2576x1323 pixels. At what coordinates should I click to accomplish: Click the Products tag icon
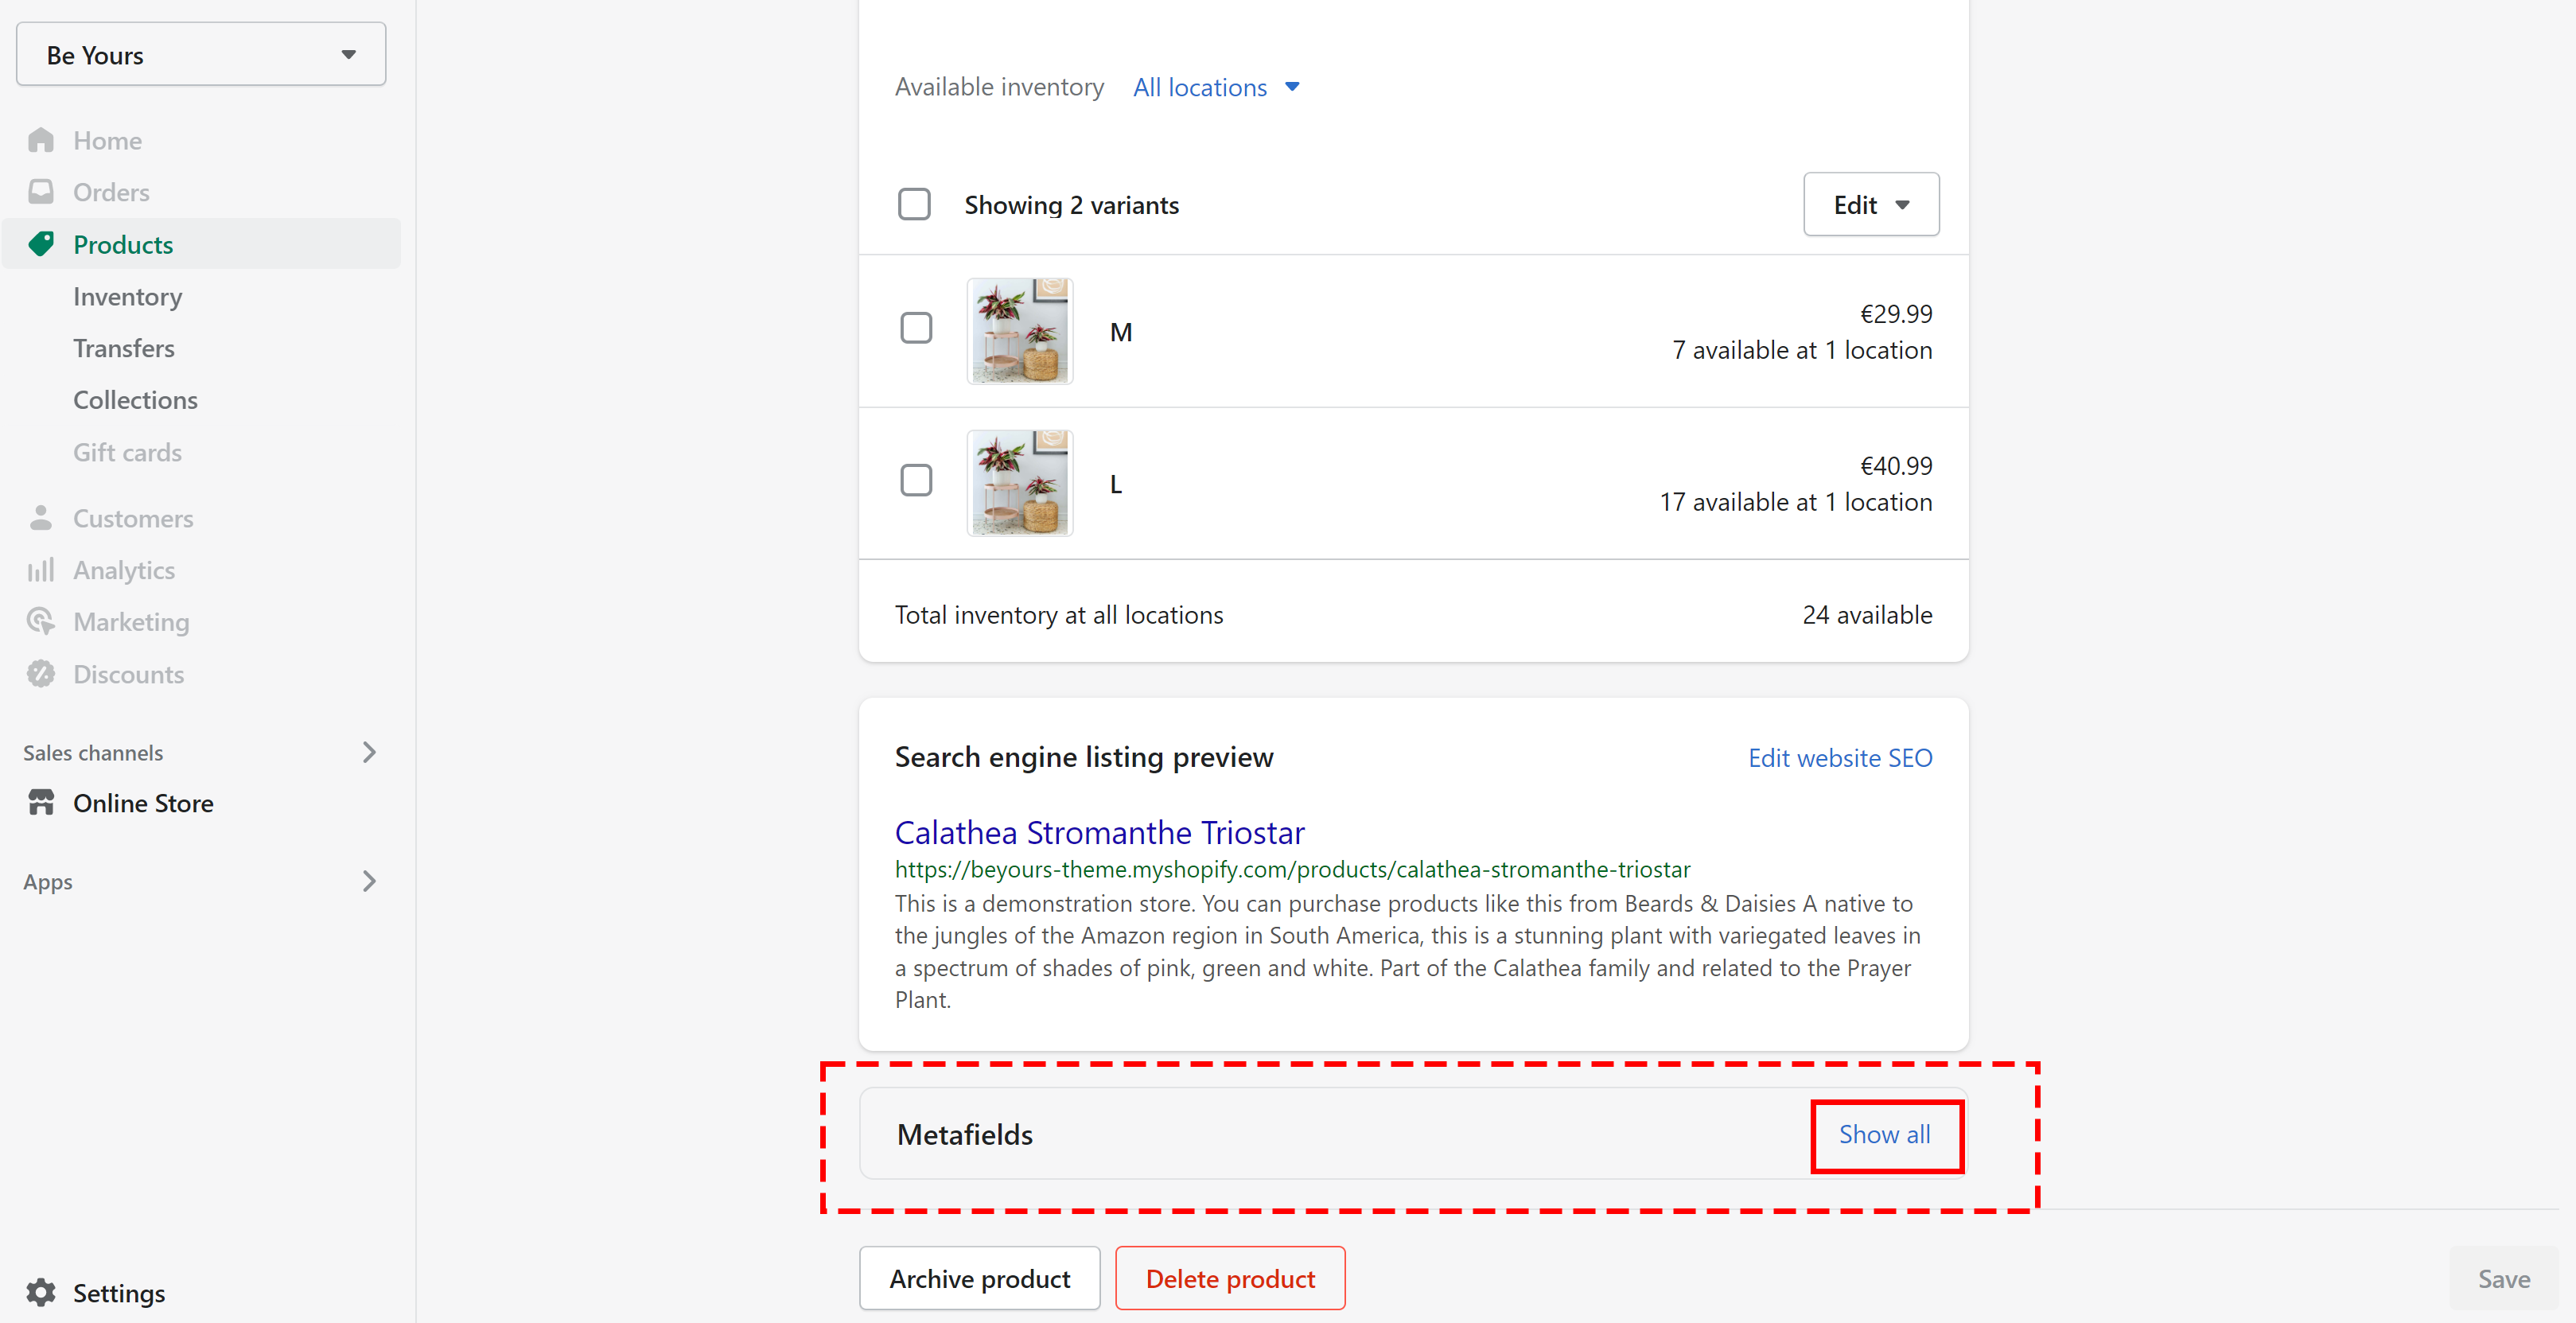[x=41, y=244]
